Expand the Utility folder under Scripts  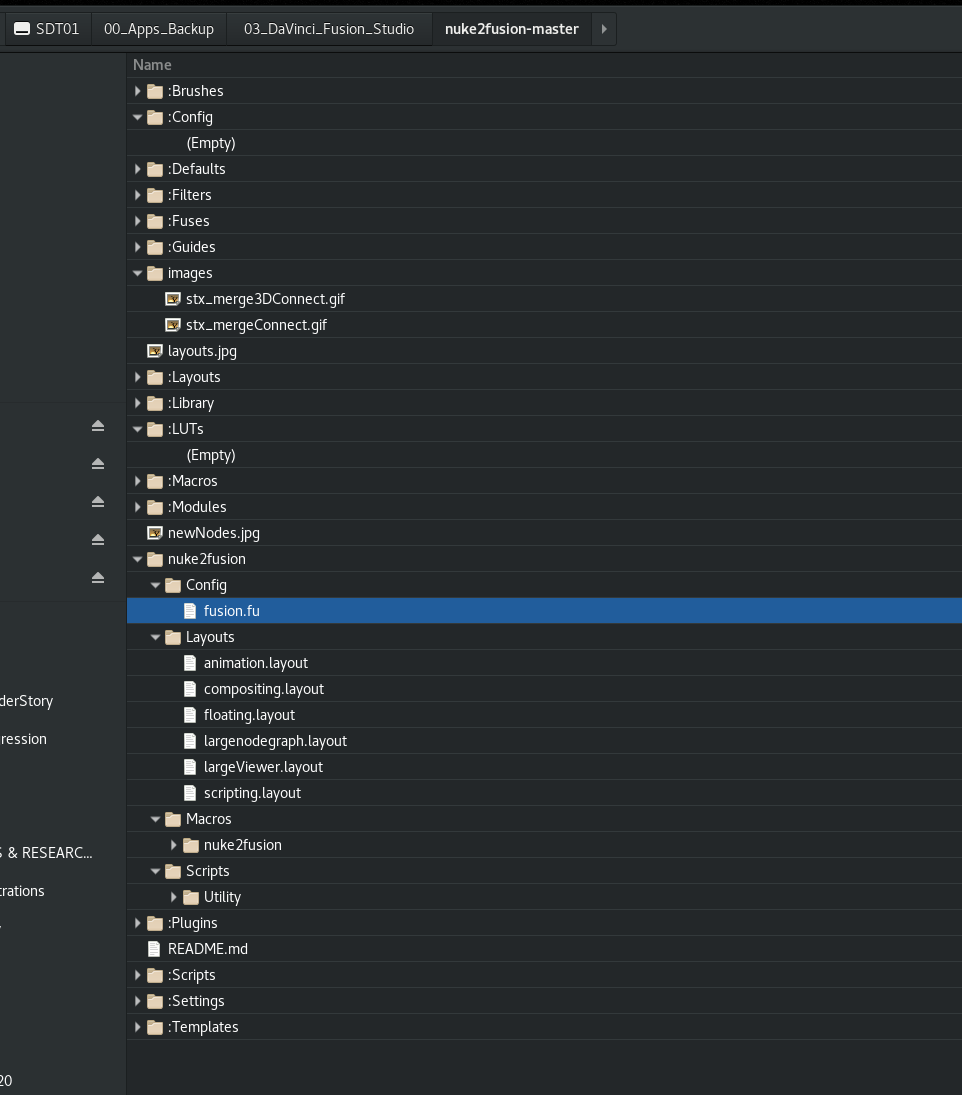174,897
